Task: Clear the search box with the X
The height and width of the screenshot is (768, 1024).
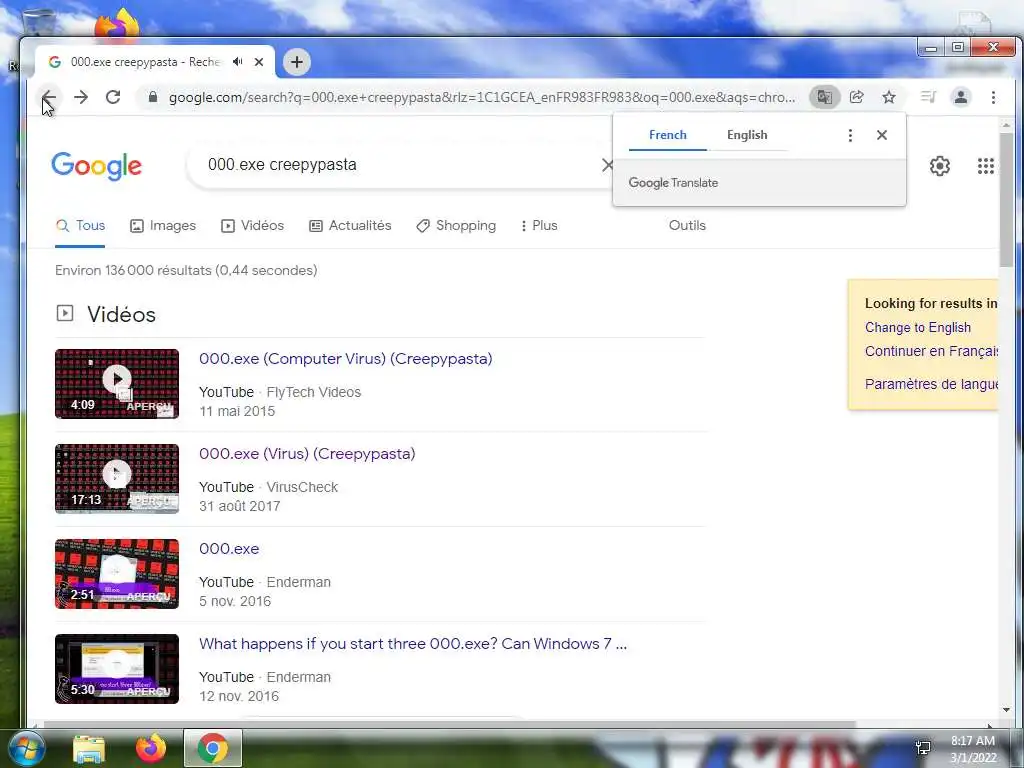Action: pyautogui.click(x=607, y=165)
